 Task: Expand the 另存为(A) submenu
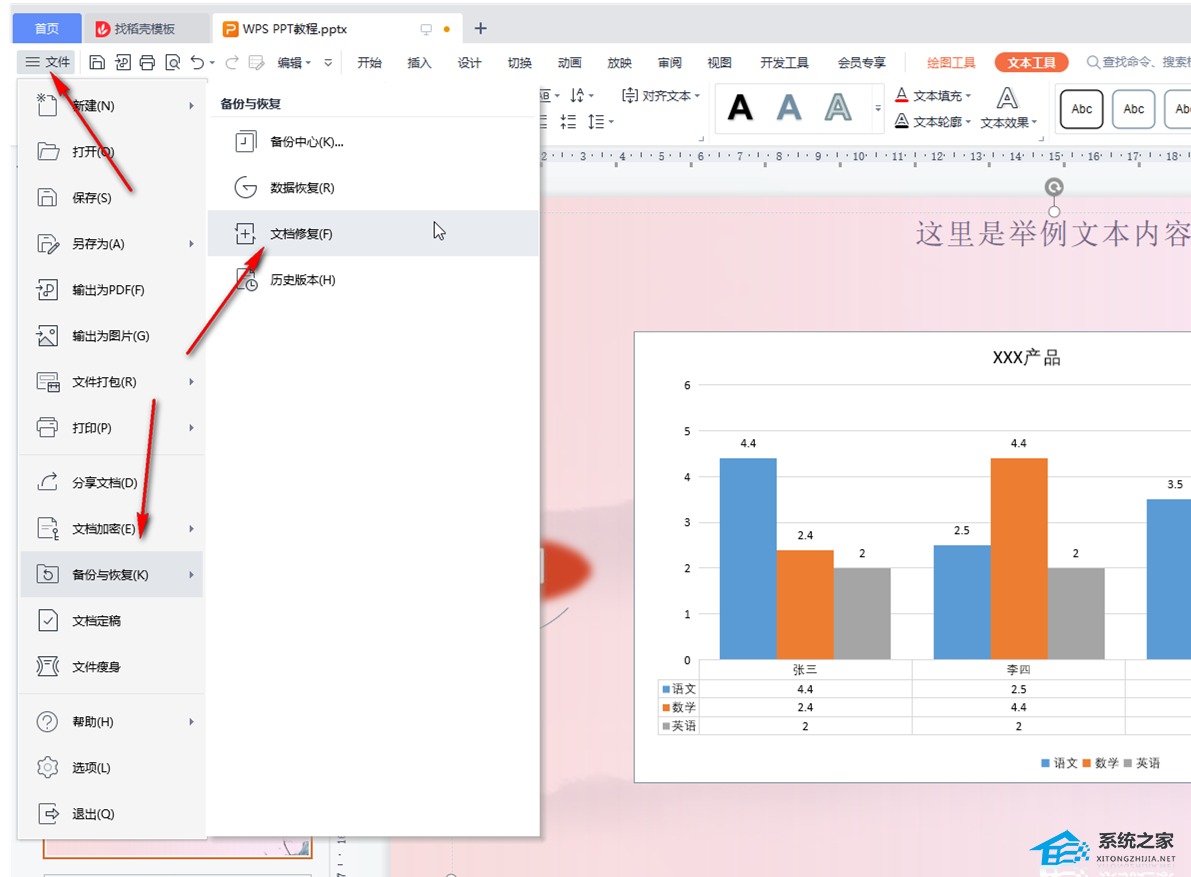click(191, 244)
